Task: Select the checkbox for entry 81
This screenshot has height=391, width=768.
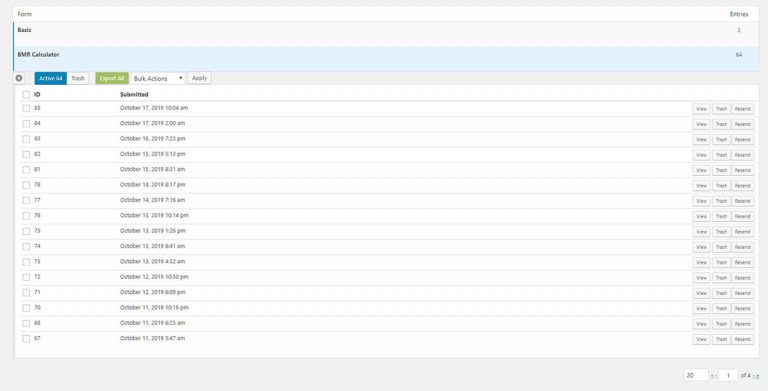Action: [x=26, y=170]
